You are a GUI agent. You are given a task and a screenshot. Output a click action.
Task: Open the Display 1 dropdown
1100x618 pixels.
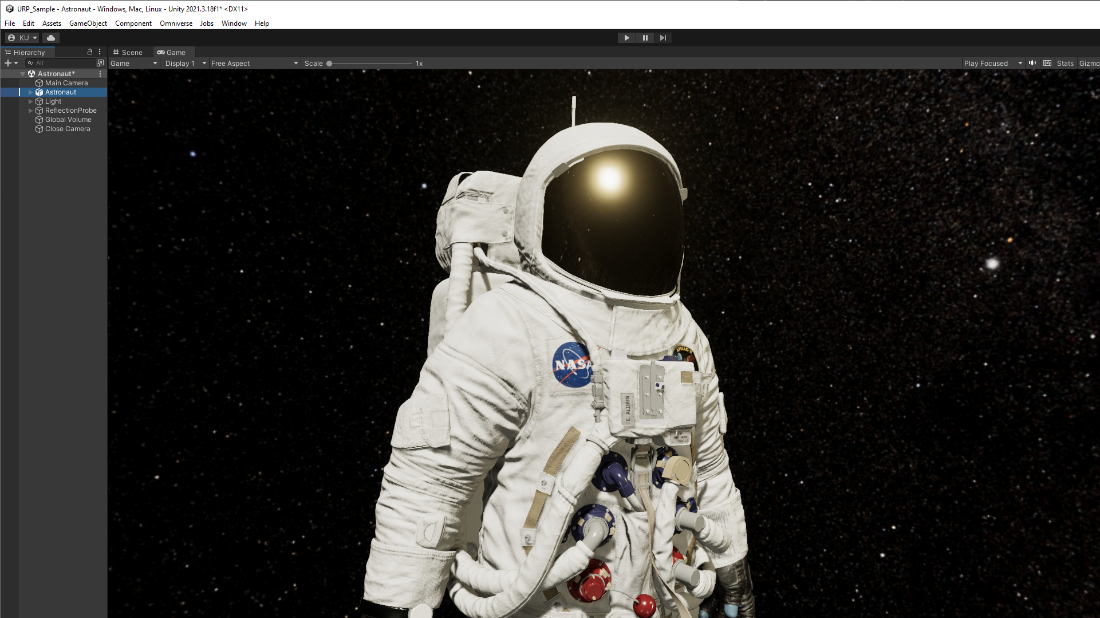pos(185,63)
